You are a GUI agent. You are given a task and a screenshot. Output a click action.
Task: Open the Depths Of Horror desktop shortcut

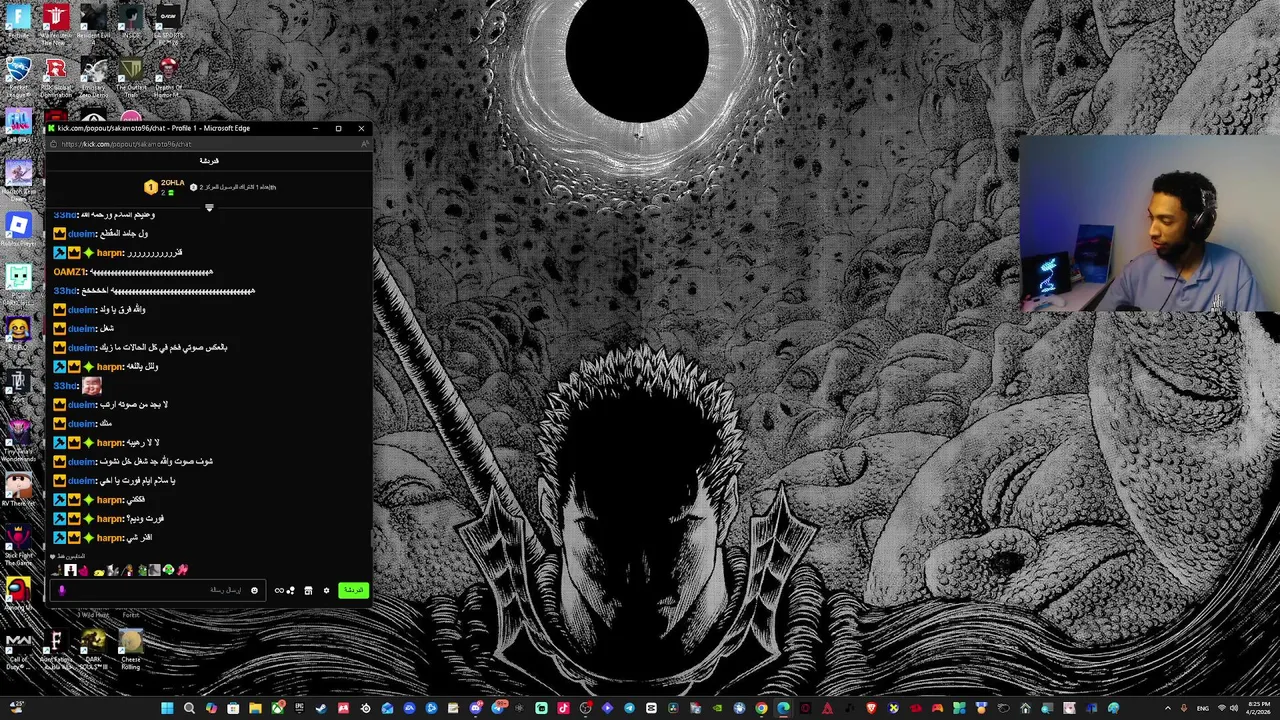tap(168, 75)
